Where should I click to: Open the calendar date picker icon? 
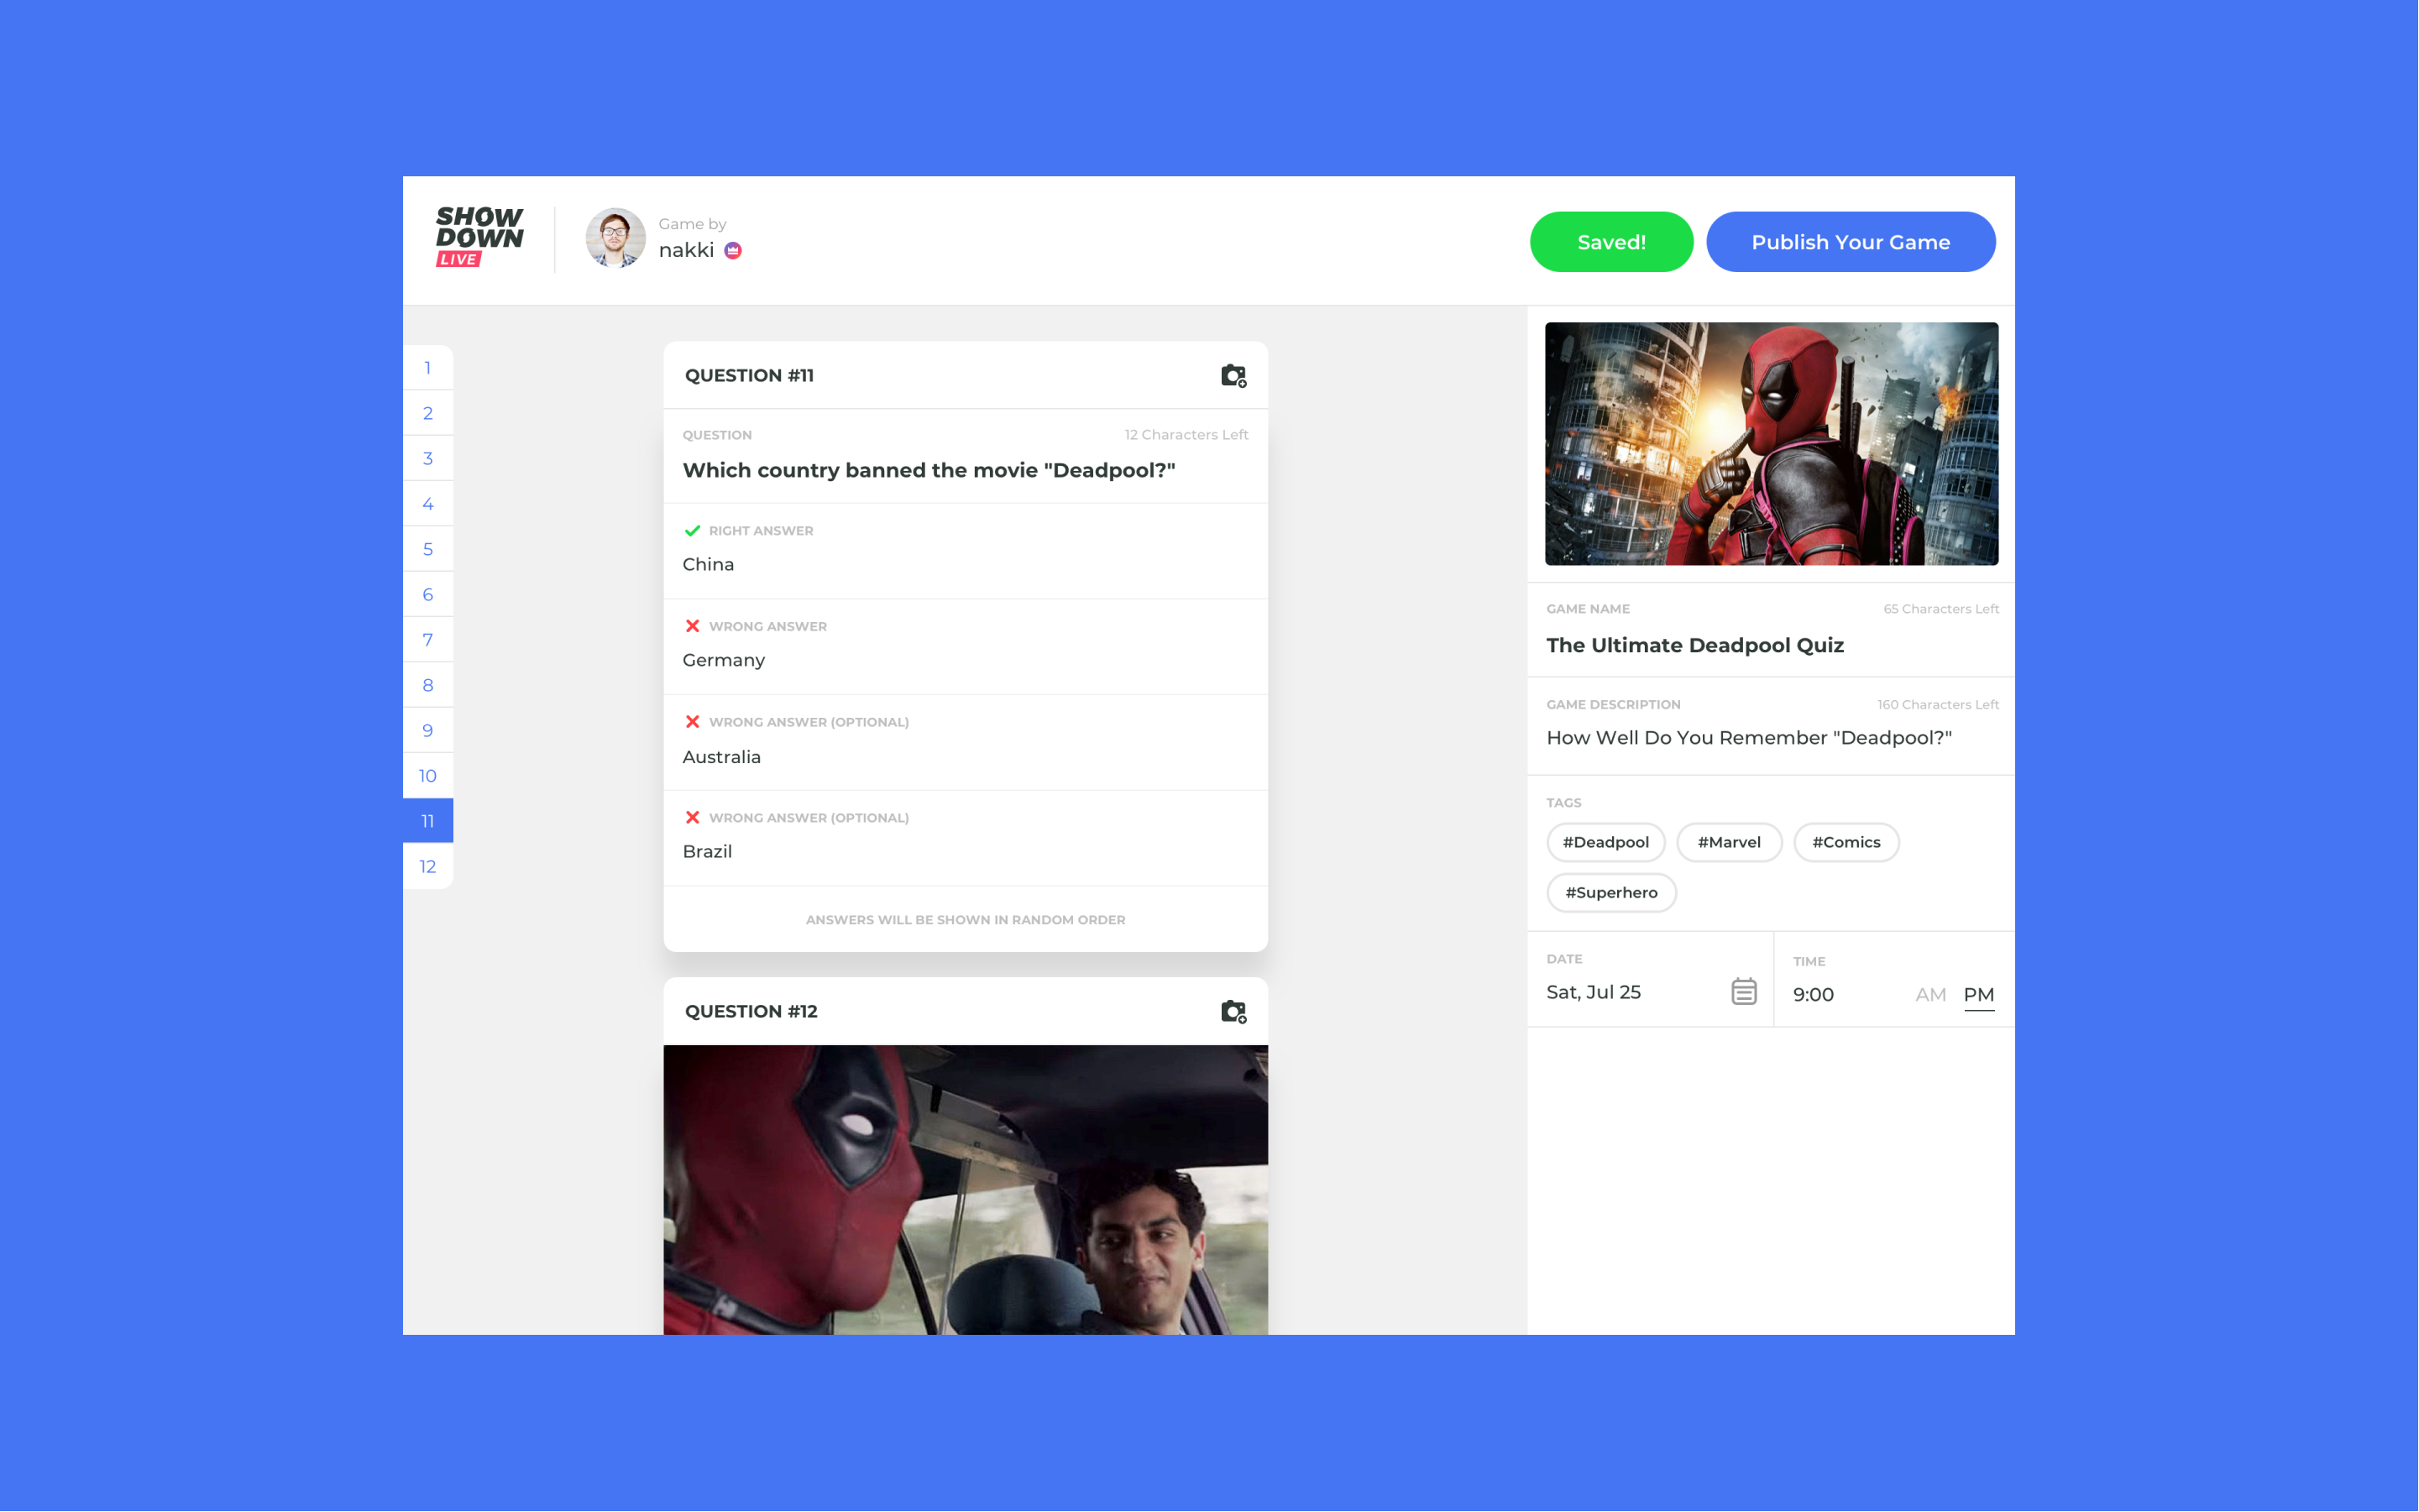1743,991
